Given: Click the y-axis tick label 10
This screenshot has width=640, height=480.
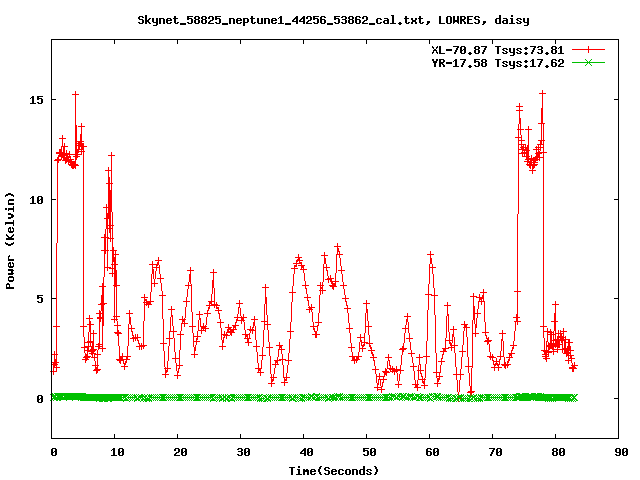Looking at the screenshot, I should point(36,200).
